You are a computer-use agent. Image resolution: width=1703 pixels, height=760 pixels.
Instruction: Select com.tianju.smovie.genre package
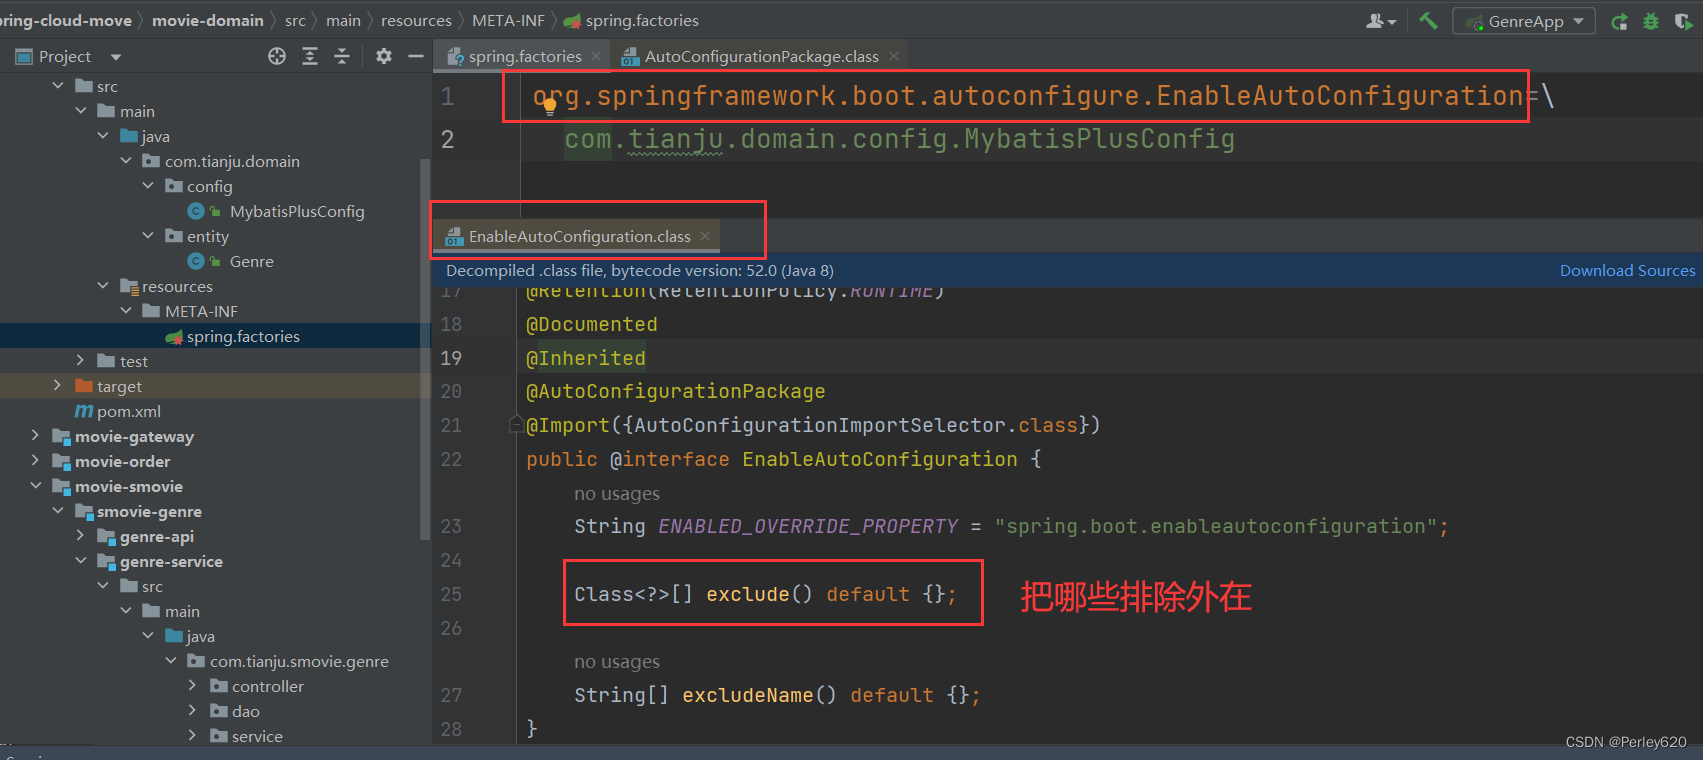click(299, 661)
